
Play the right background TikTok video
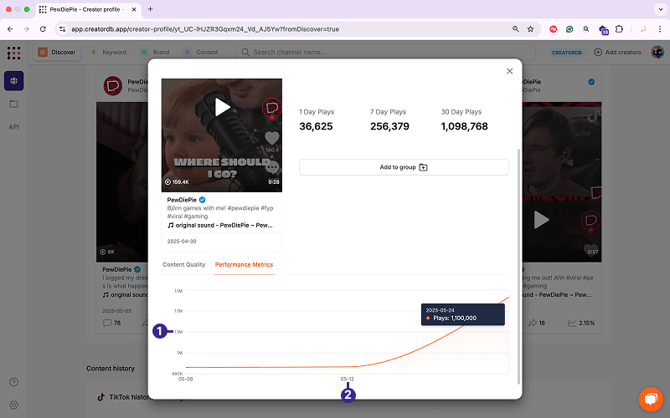click(x=541, y=220)
